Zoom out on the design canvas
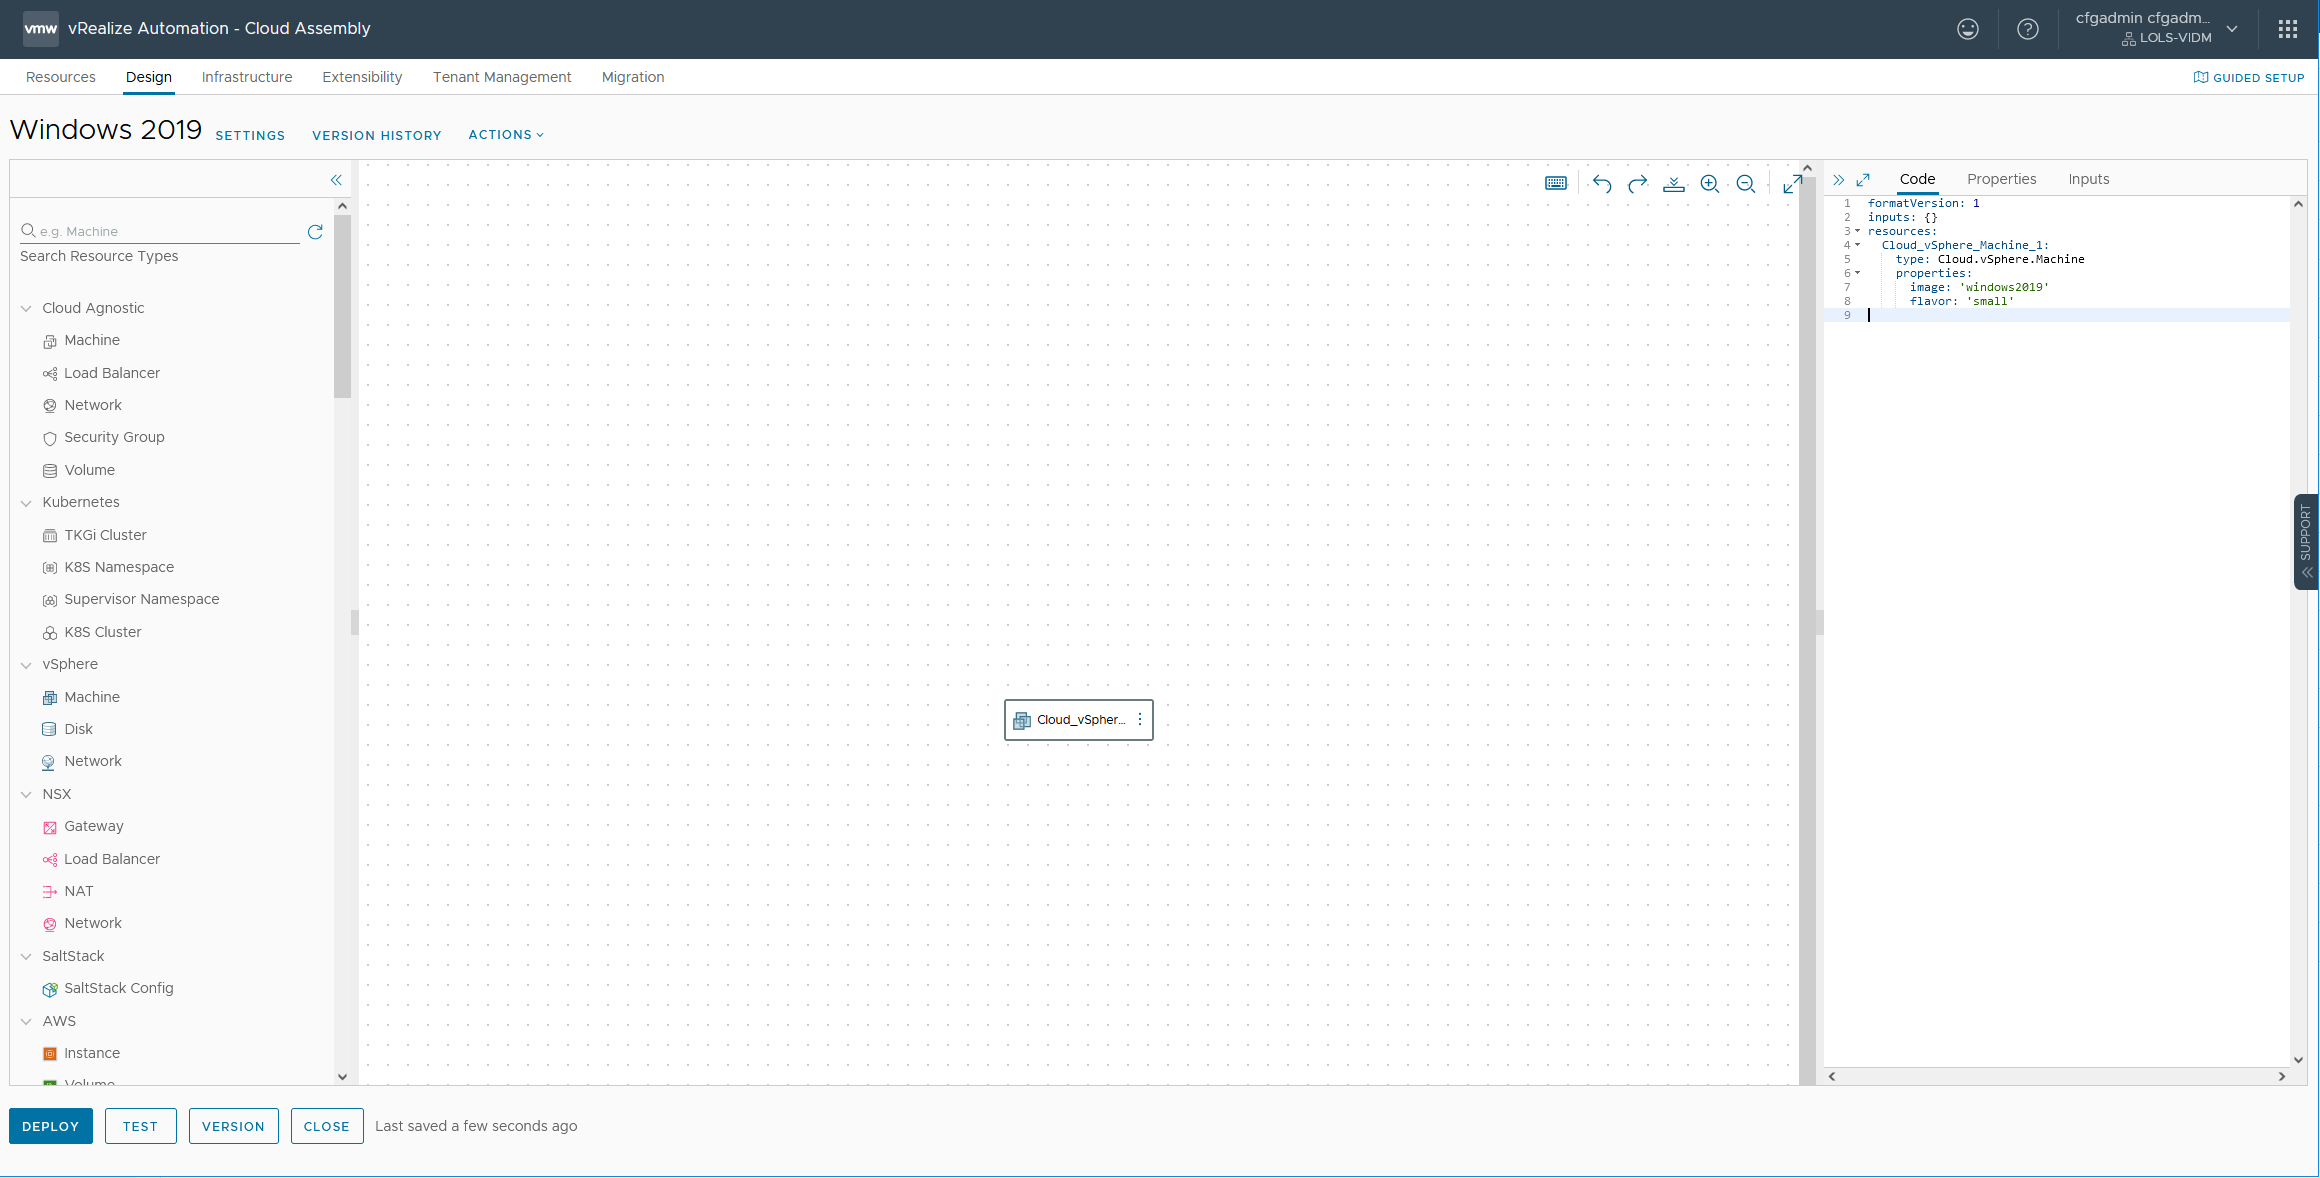Viewport: 2320px width, 1178px height. pos(1746,184)
